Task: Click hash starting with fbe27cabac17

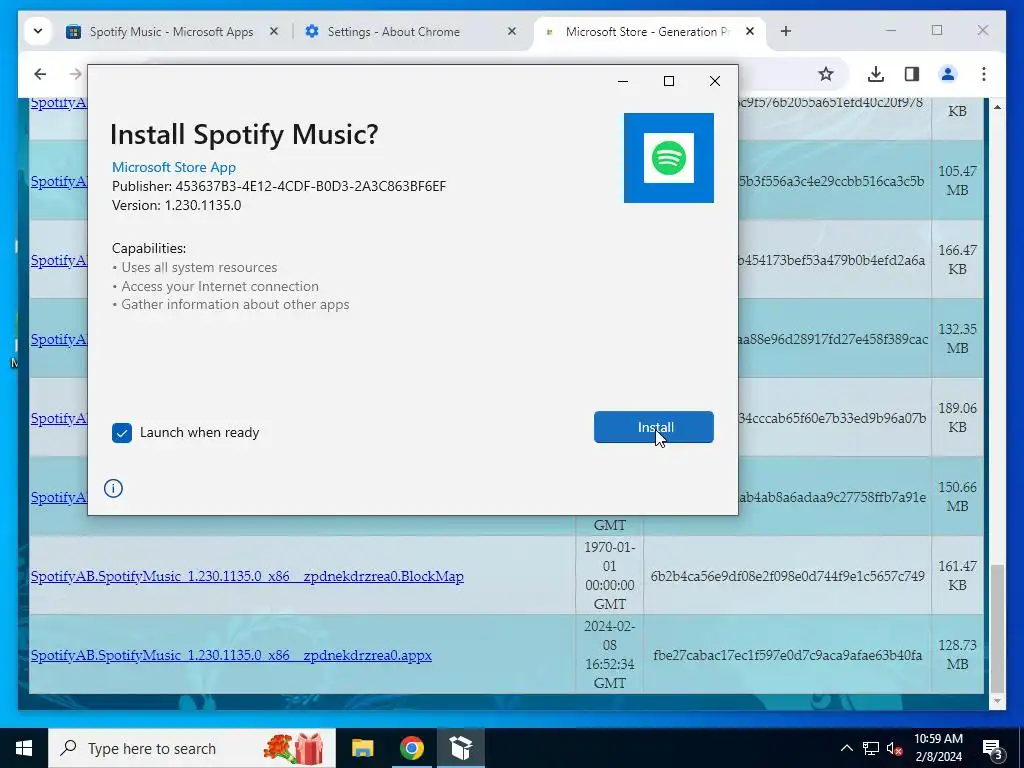Action: [x=787, y=654]
